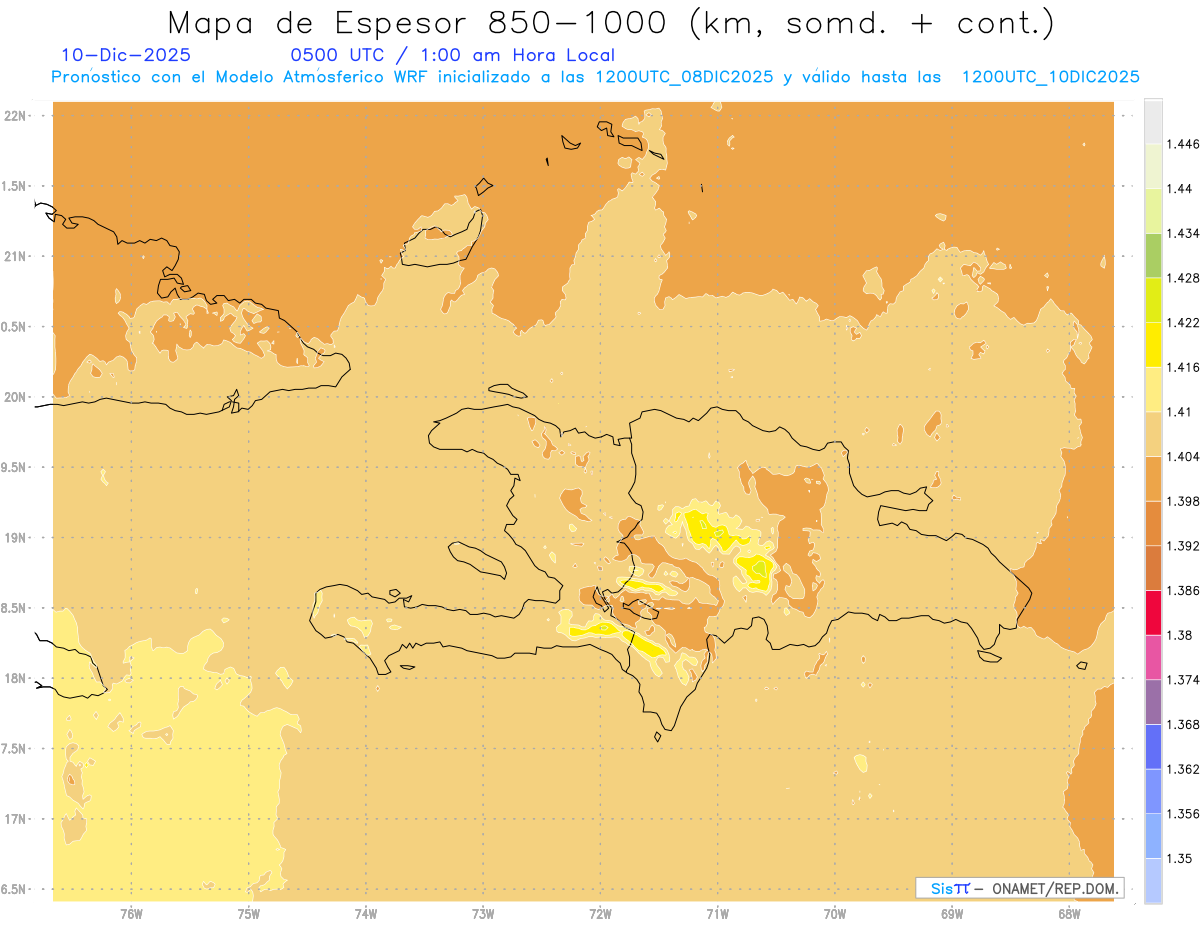Click the 68W longitude axis label

[x=1069, y=913]
